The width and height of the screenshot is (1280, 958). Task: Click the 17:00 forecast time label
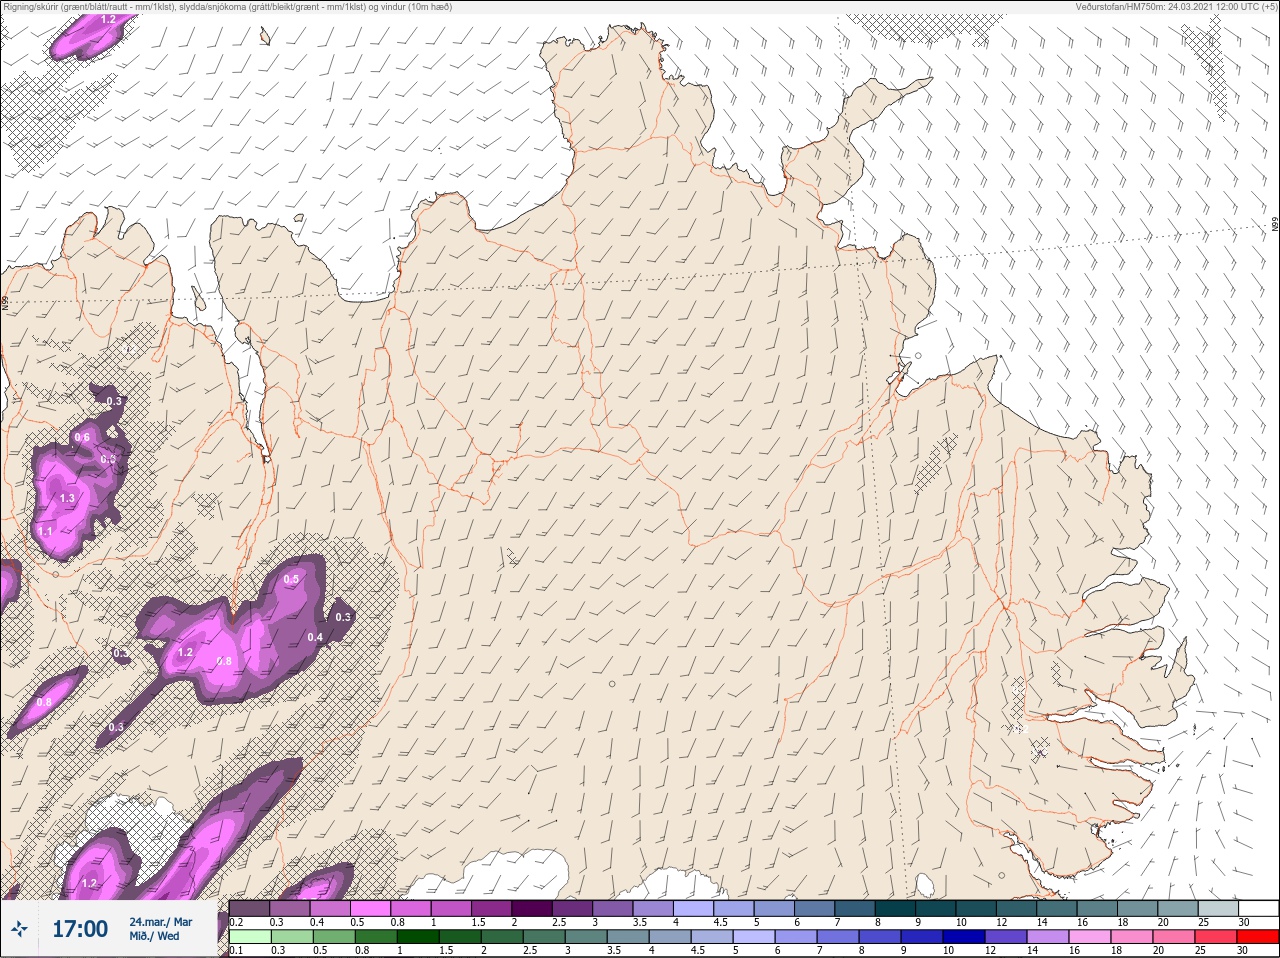point(80,929)
